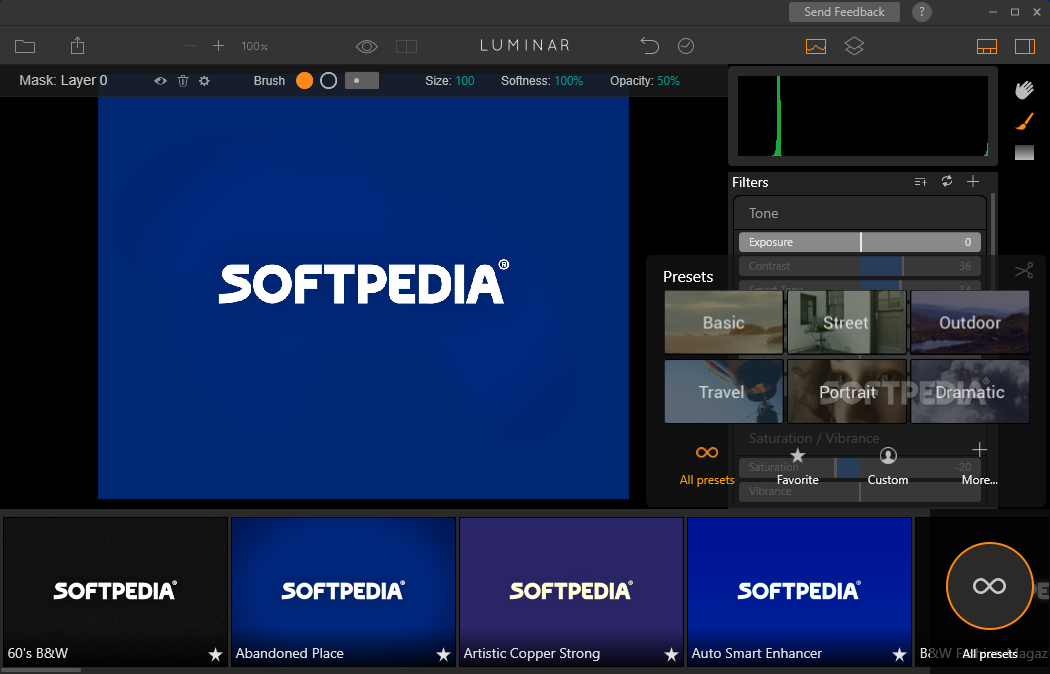The height and width of the screenshot is (674, 1050).
Task: Select the masking Brush tool
Action: [1024, 121]
